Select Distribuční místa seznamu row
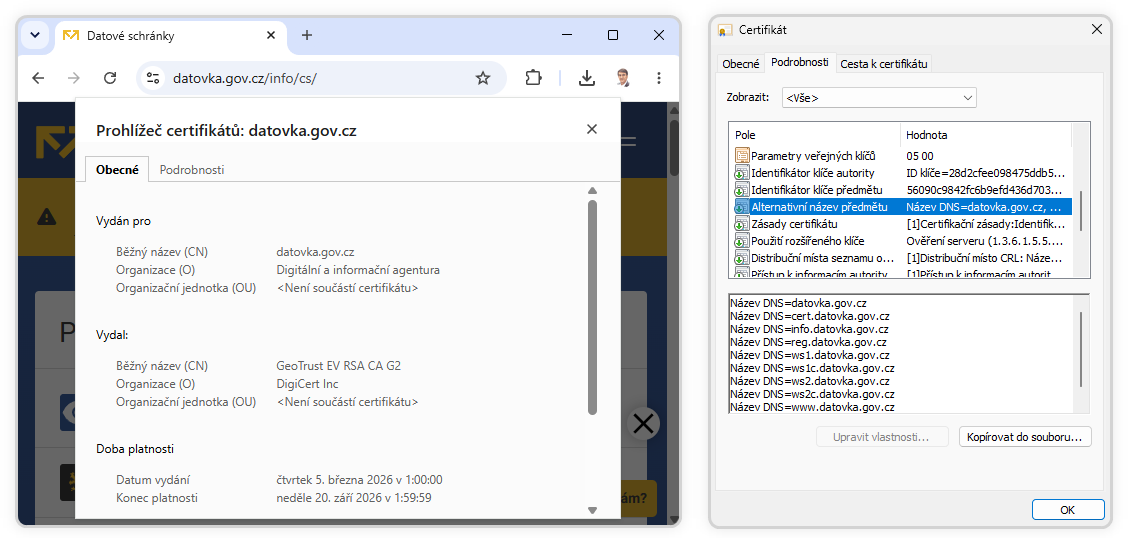This screenshot has width=1128, height=538. [901, 257]
